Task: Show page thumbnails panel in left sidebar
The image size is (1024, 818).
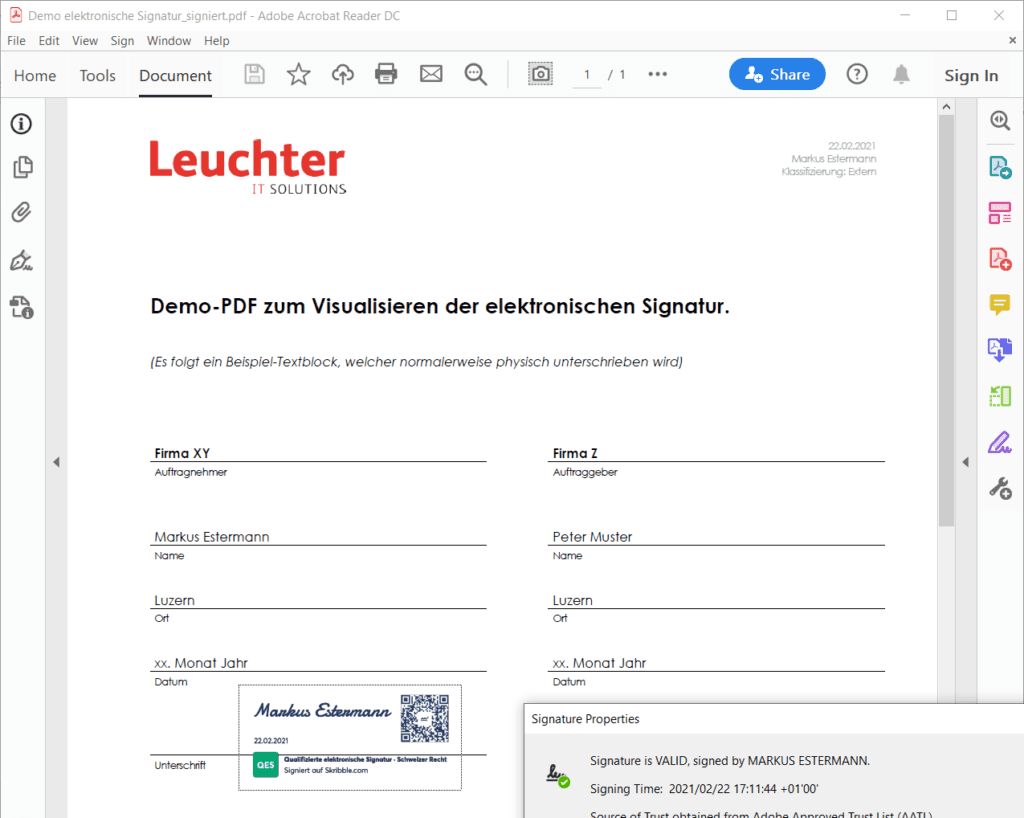Action: tap(23, 167)
